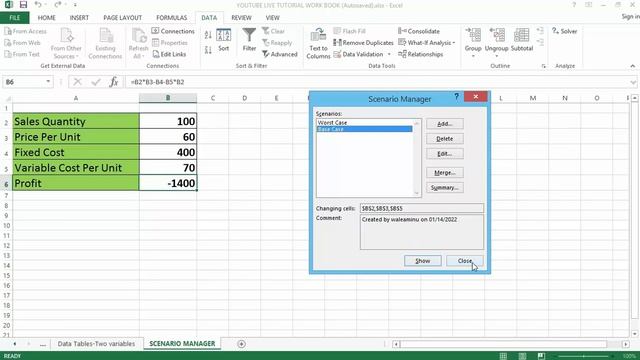Select the Worst Case scenario
The image size is (640, 360).
pos(364,122)
